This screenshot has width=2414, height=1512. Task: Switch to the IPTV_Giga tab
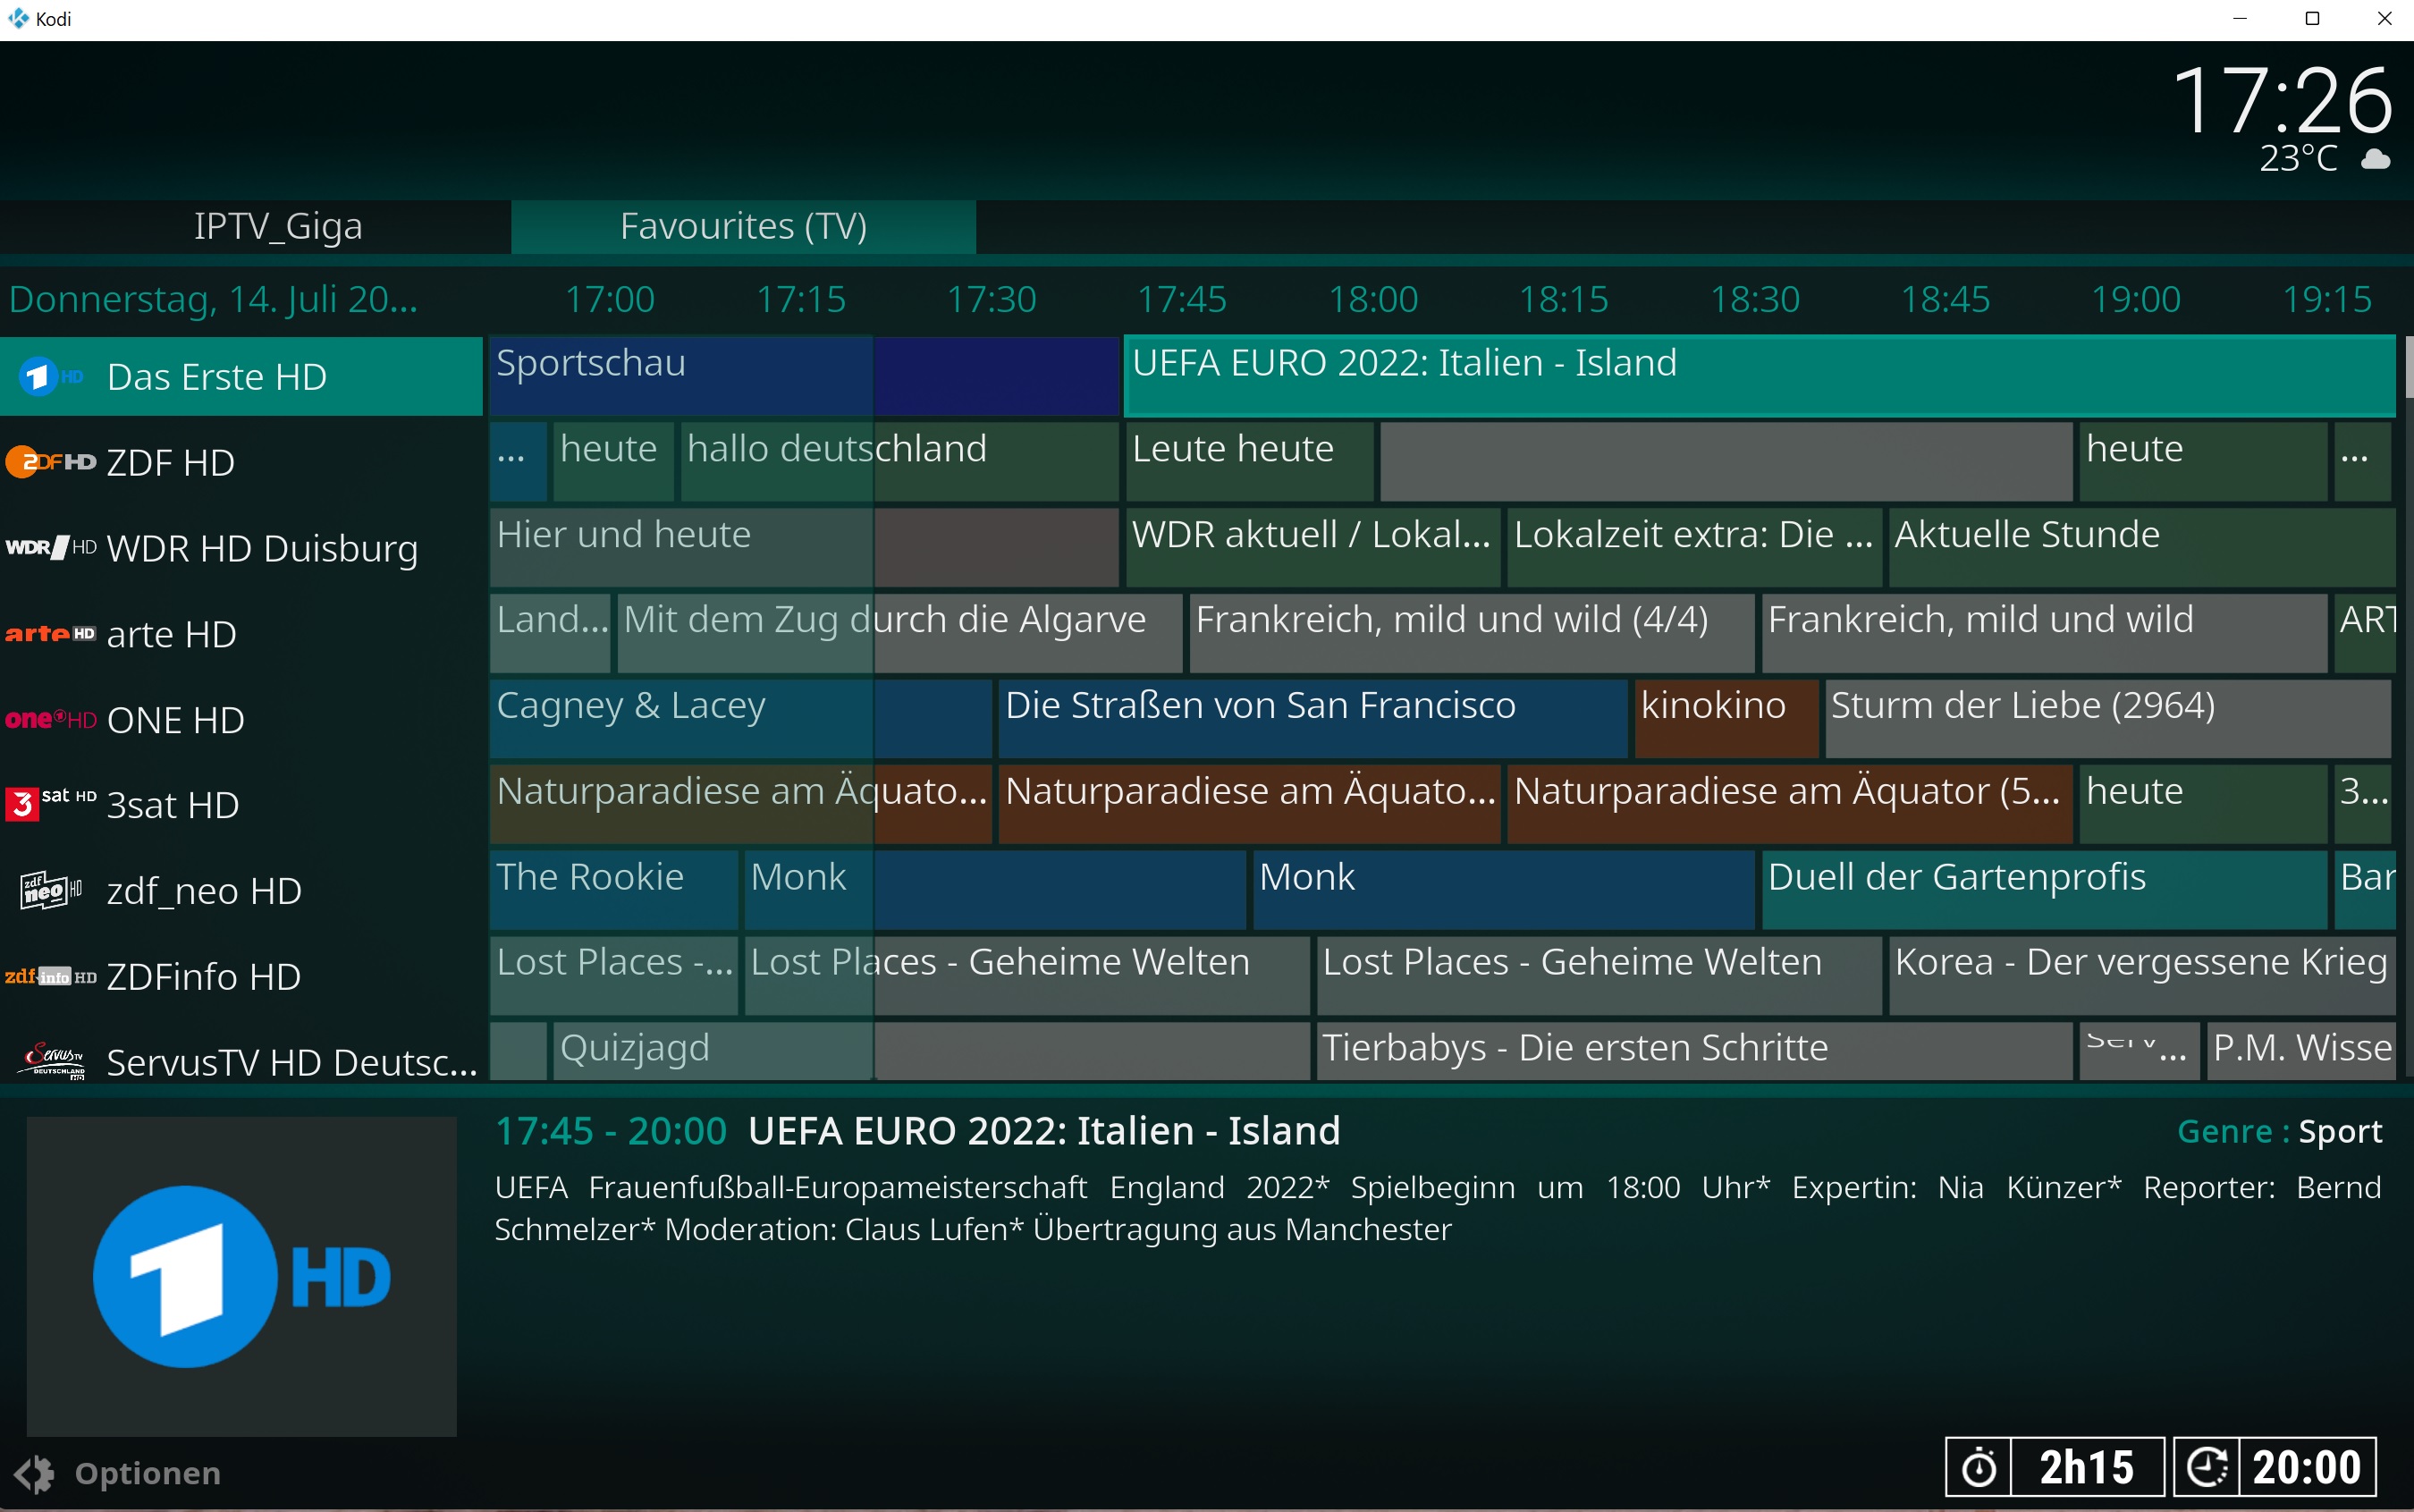(278, 226)
